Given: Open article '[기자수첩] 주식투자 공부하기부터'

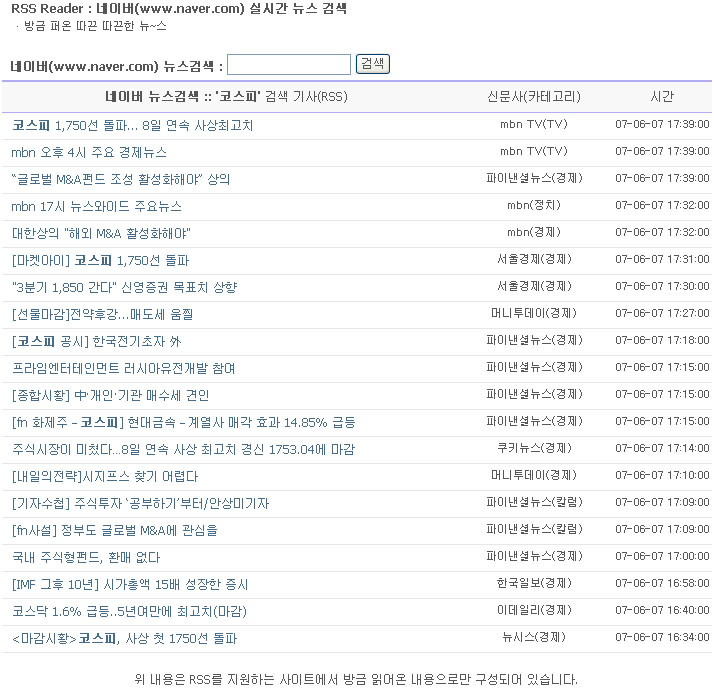Looking at the screenshot, I should 140,503.
